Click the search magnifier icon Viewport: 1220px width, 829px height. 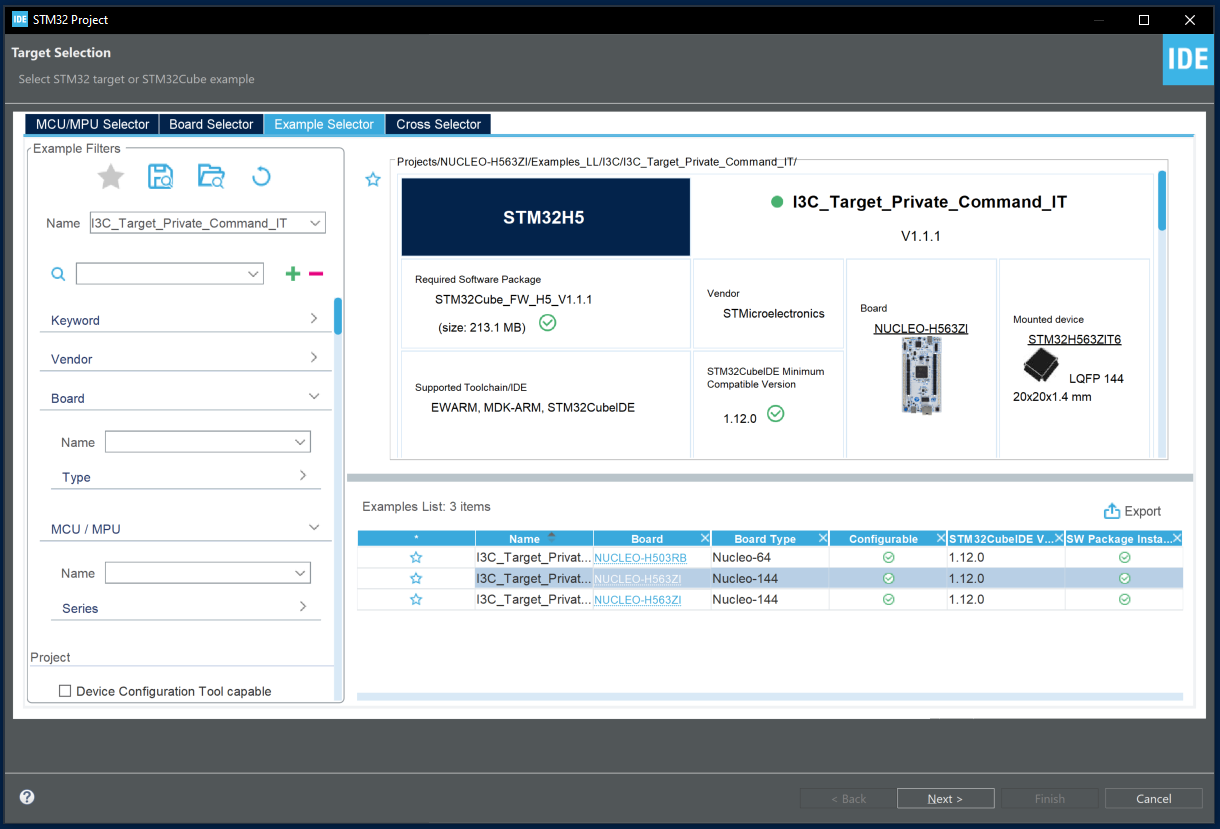[57, 273]
